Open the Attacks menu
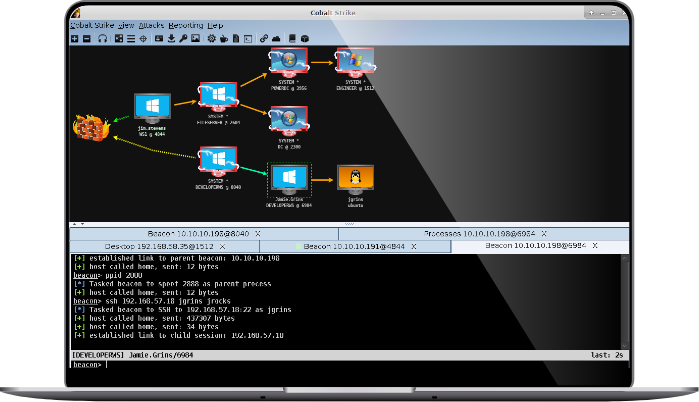699x402 pixels. (x=153, y=24)
